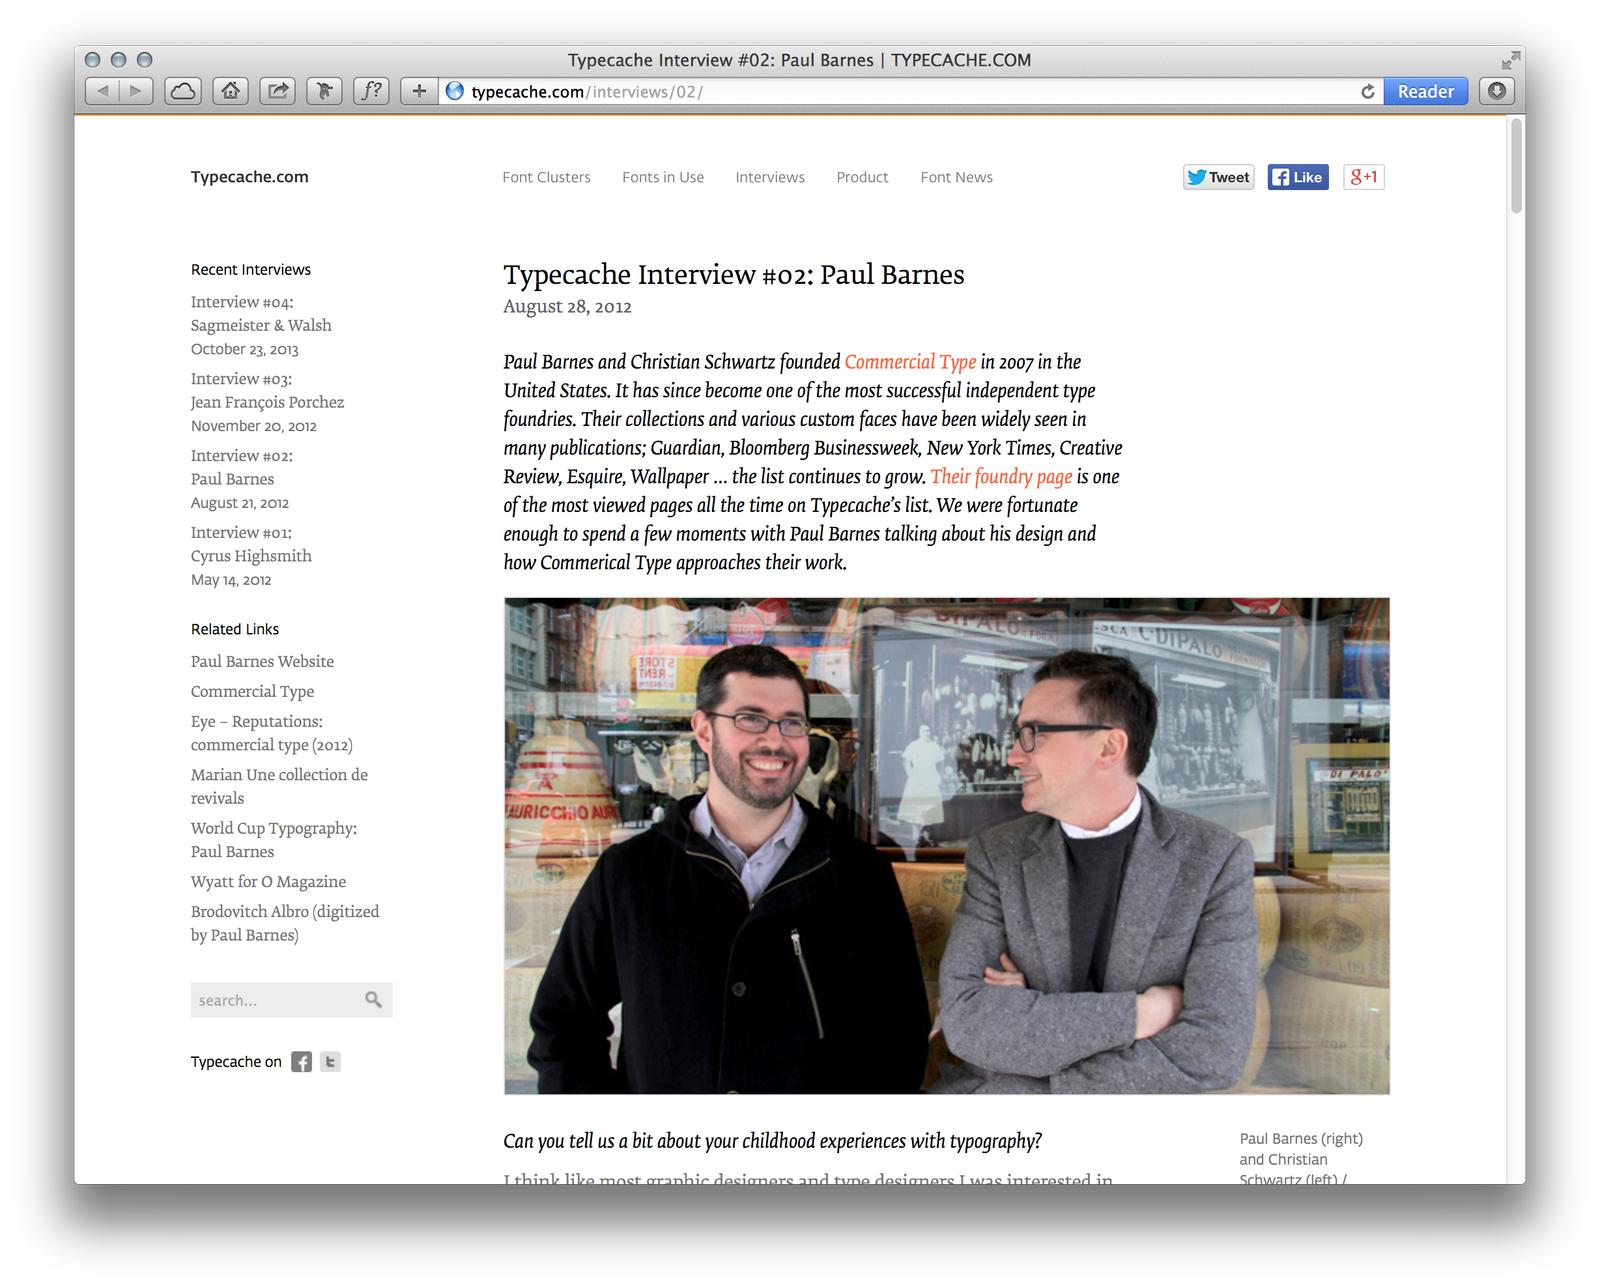Go forward using the Safari forward arrow
This screenshot has width=1600, height=1287.
click(x=136, y=91)
